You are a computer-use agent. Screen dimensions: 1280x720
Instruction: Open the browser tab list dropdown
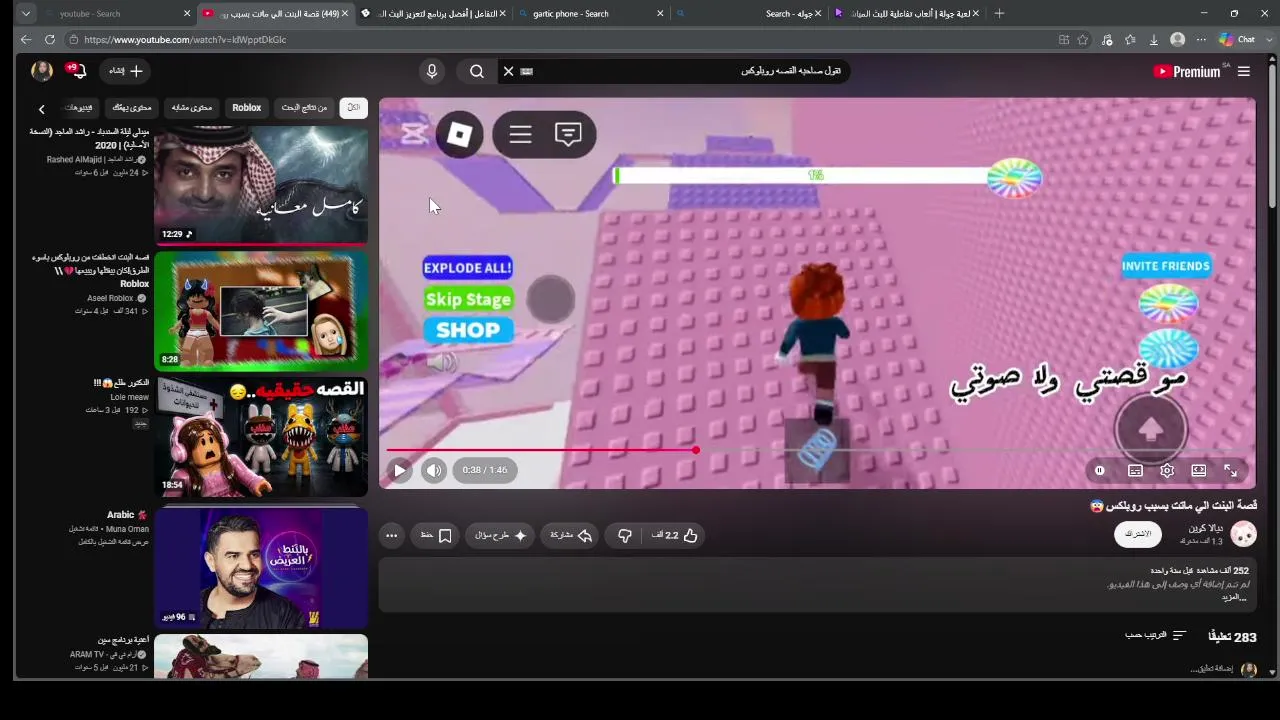click(x=26, y=14)
